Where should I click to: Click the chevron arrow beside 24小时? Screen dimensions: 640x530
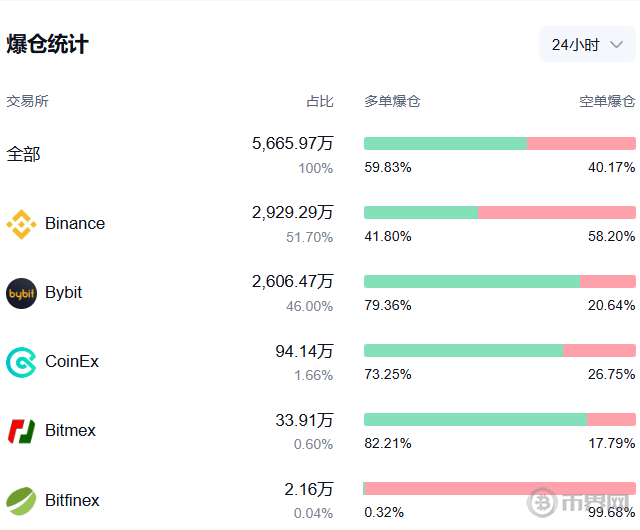(617, 45)
